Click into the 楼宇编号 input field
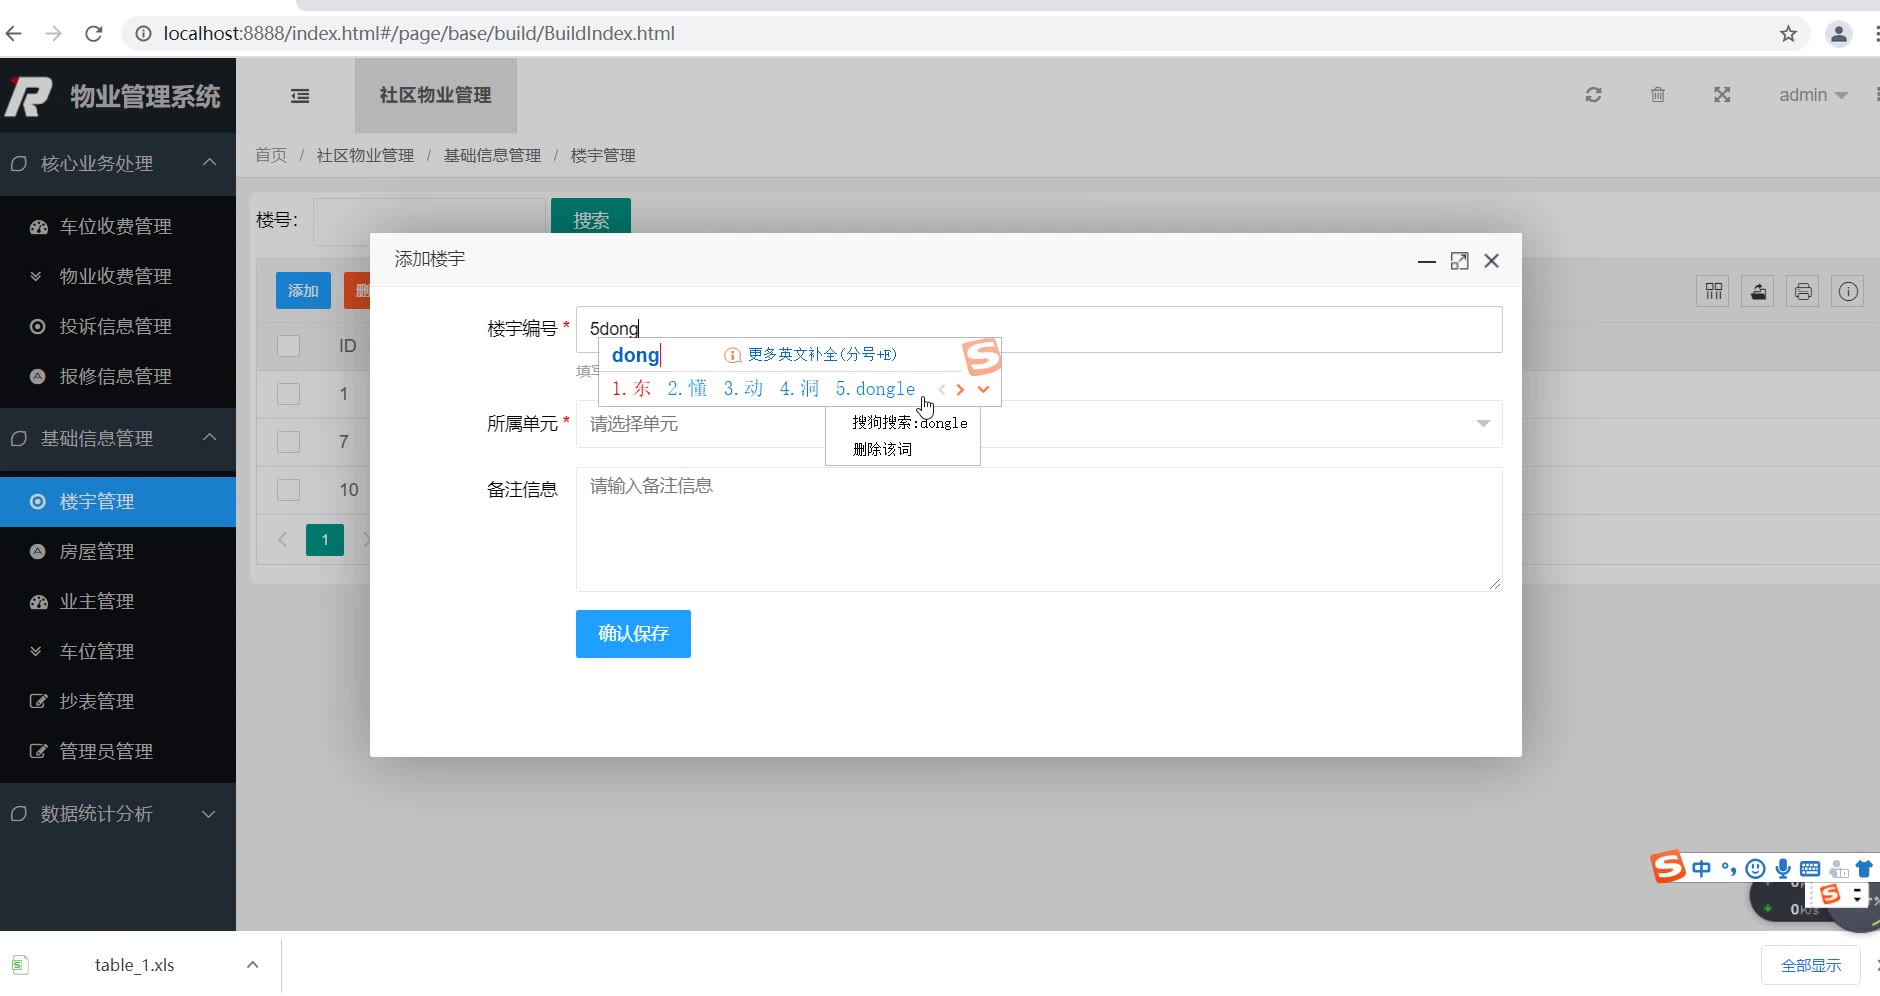 1039,329
